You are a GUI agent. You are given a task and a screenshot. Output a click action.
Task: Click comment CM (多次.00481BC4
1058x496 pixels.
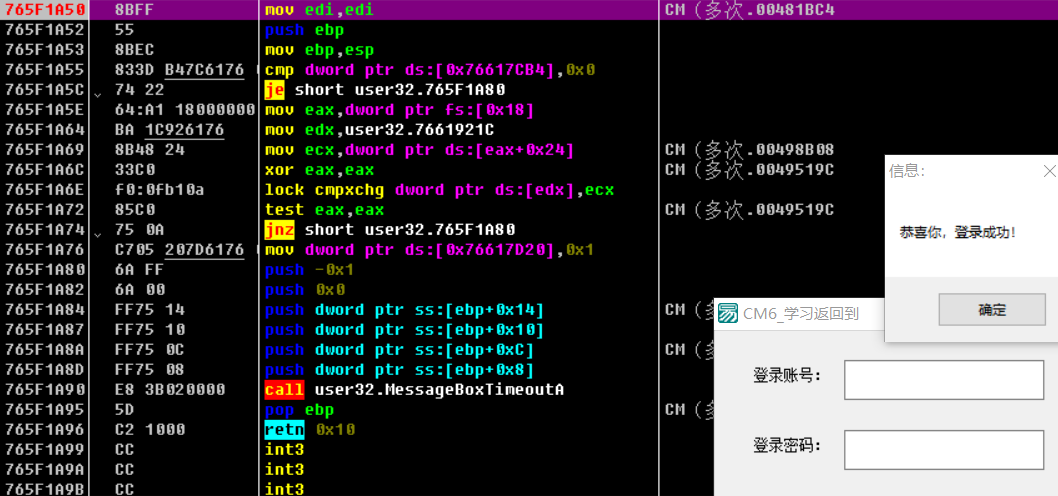point(749,10)
